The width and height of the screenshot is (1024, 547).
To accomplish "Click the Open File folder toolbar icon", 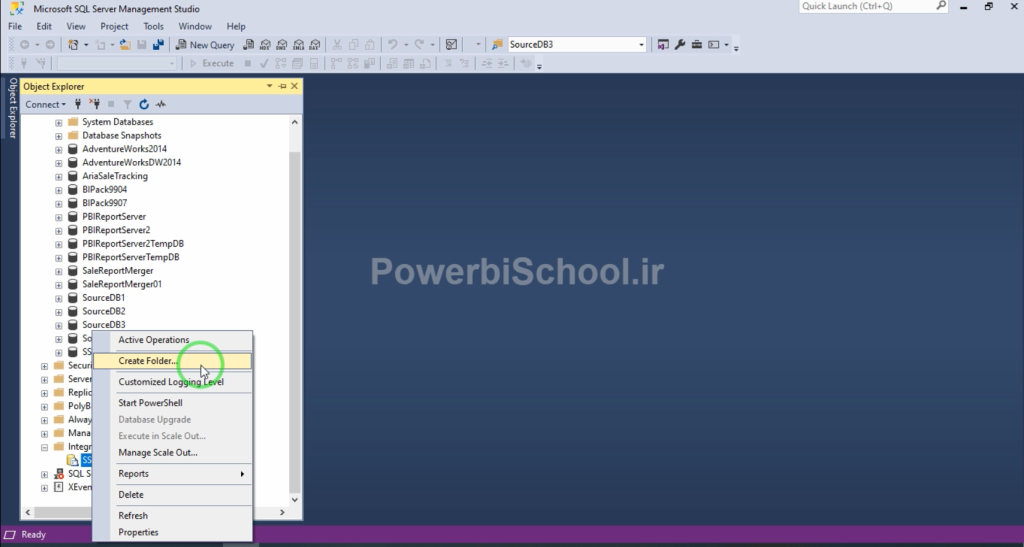I will [x=125, y=45].
